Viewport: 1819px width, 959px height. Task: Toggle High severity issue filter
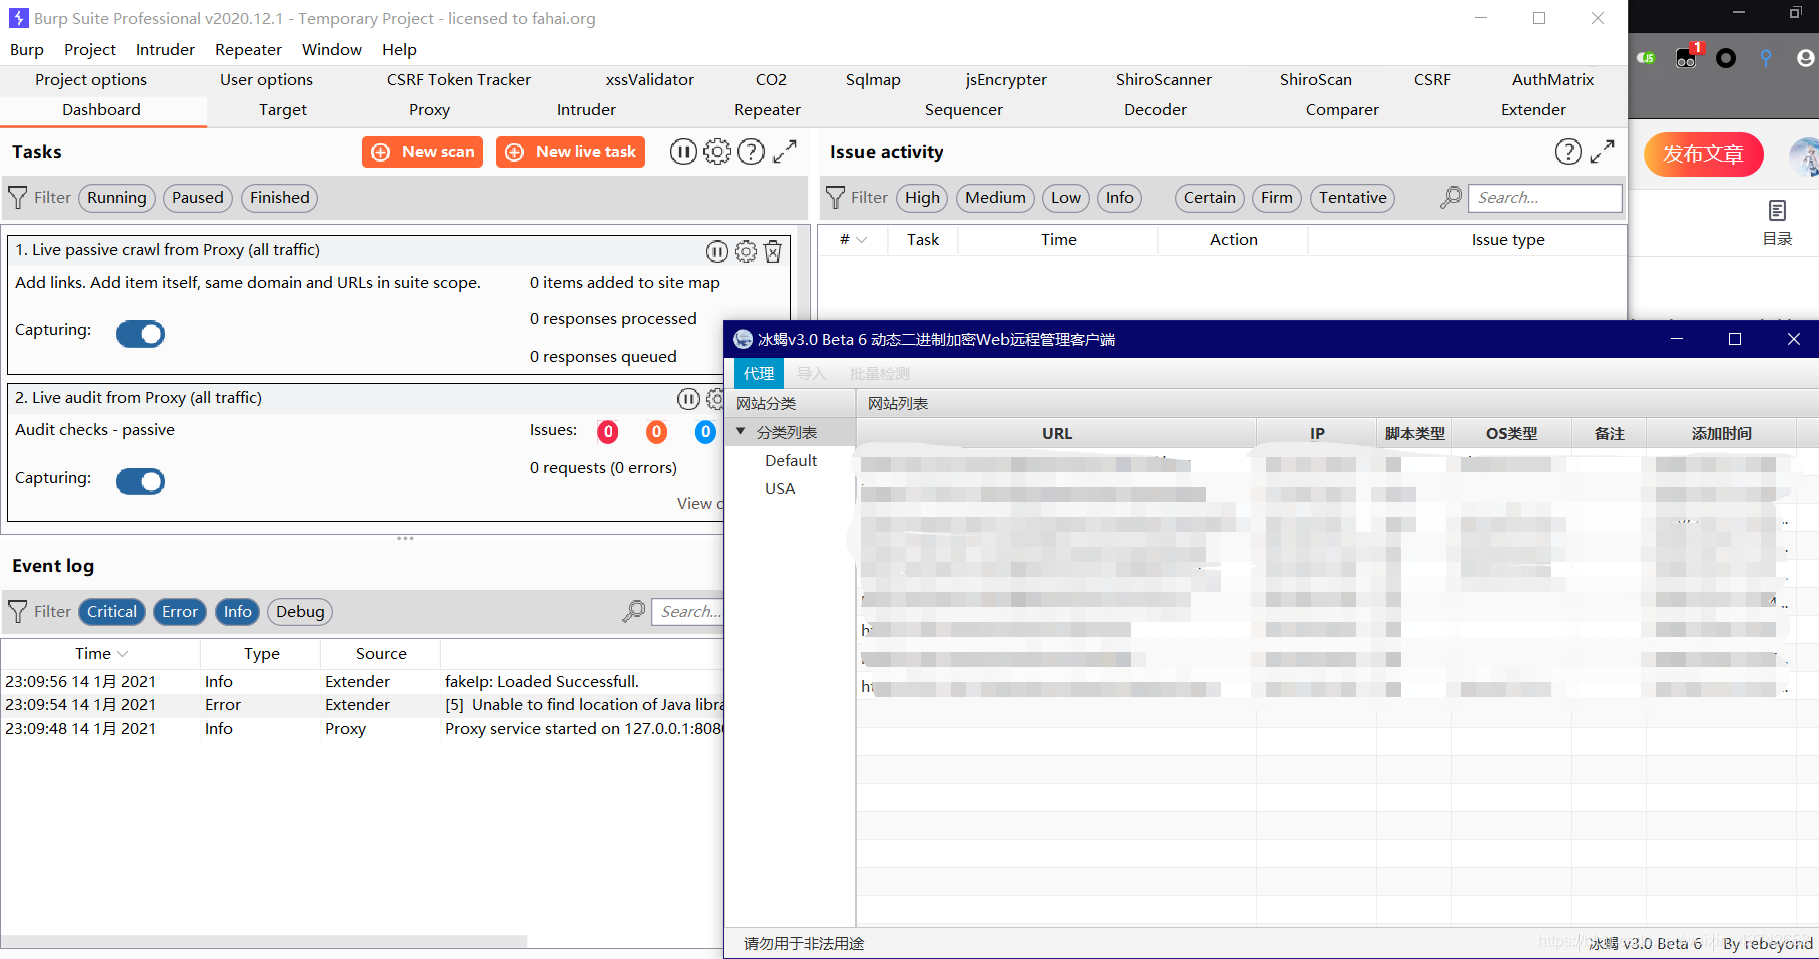[x=922, y=198]
